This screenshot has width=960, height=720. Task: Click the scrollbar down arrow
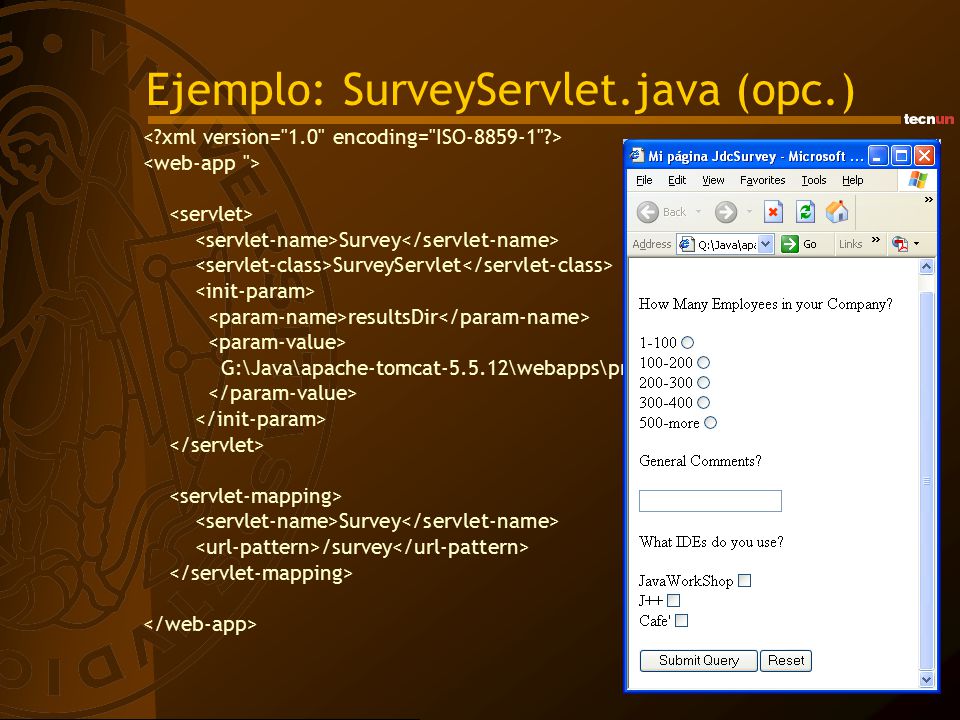pos(926,679)
